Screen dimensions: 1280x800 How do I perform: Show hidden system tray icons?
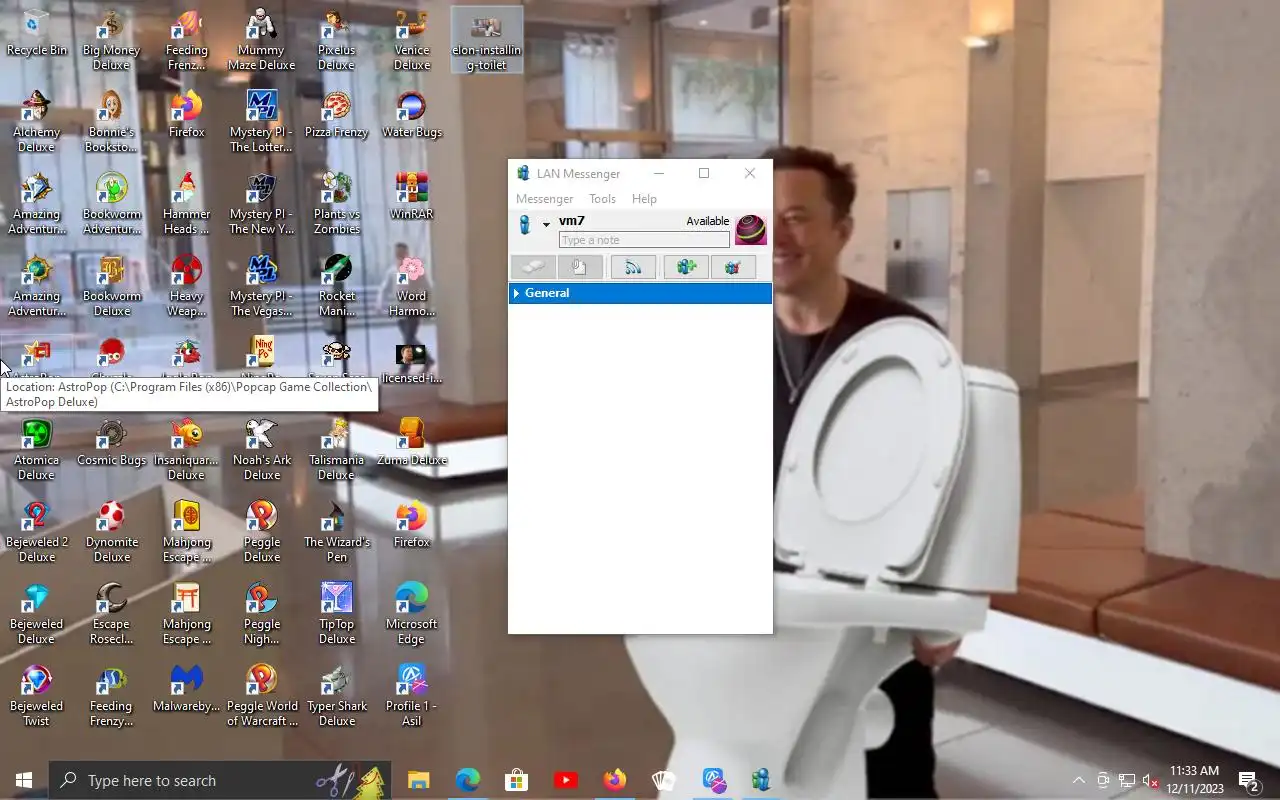pyautogui.click(x=1079, y=780)
